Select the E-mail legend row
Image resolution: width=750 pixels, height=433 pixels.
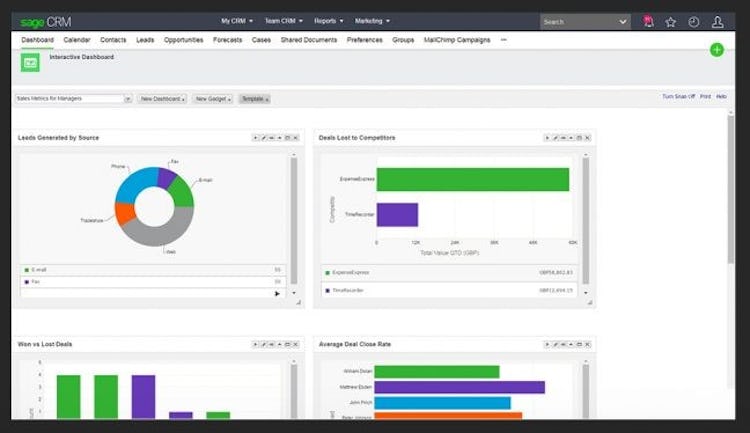click(153, 270)
